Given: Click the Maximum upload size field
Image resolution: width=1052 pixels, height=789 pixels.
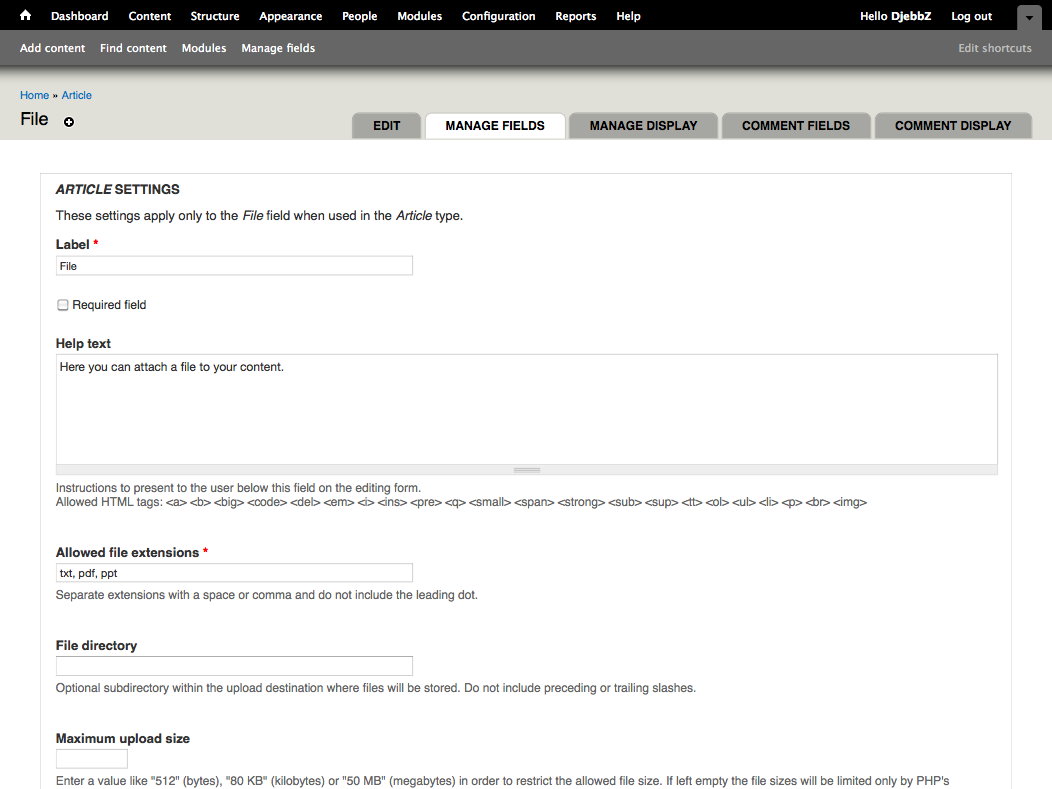Looking at the screenshot, I should click(92, 759).
